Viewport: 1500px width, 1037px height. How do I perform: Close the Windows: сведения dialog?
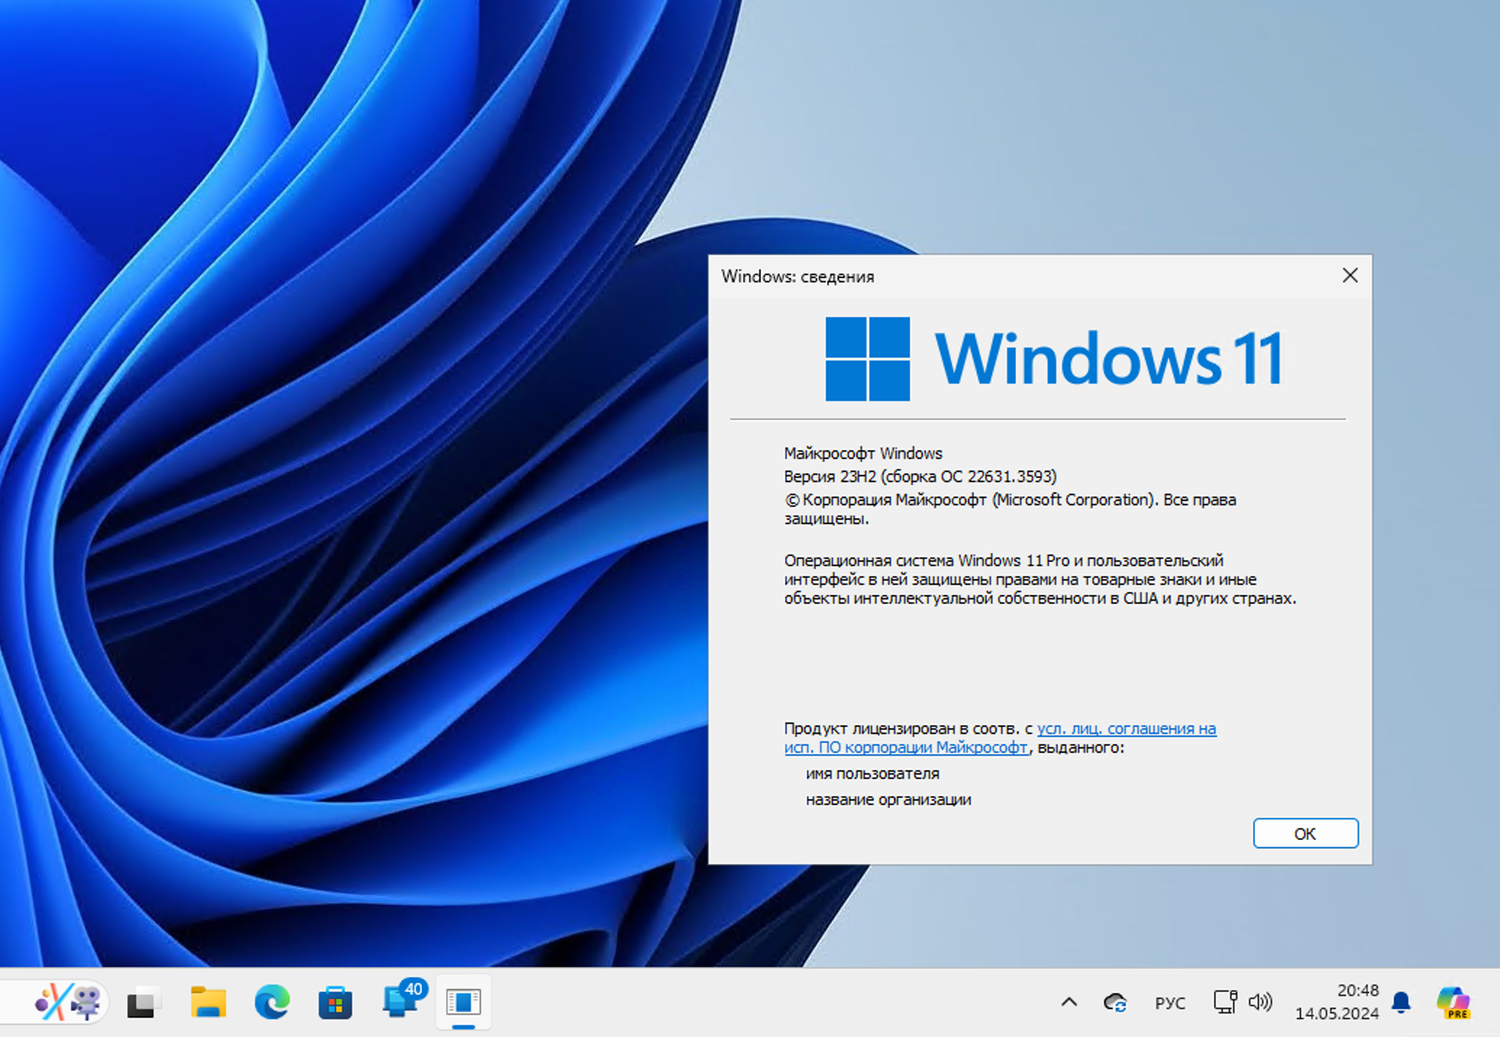1349,275
